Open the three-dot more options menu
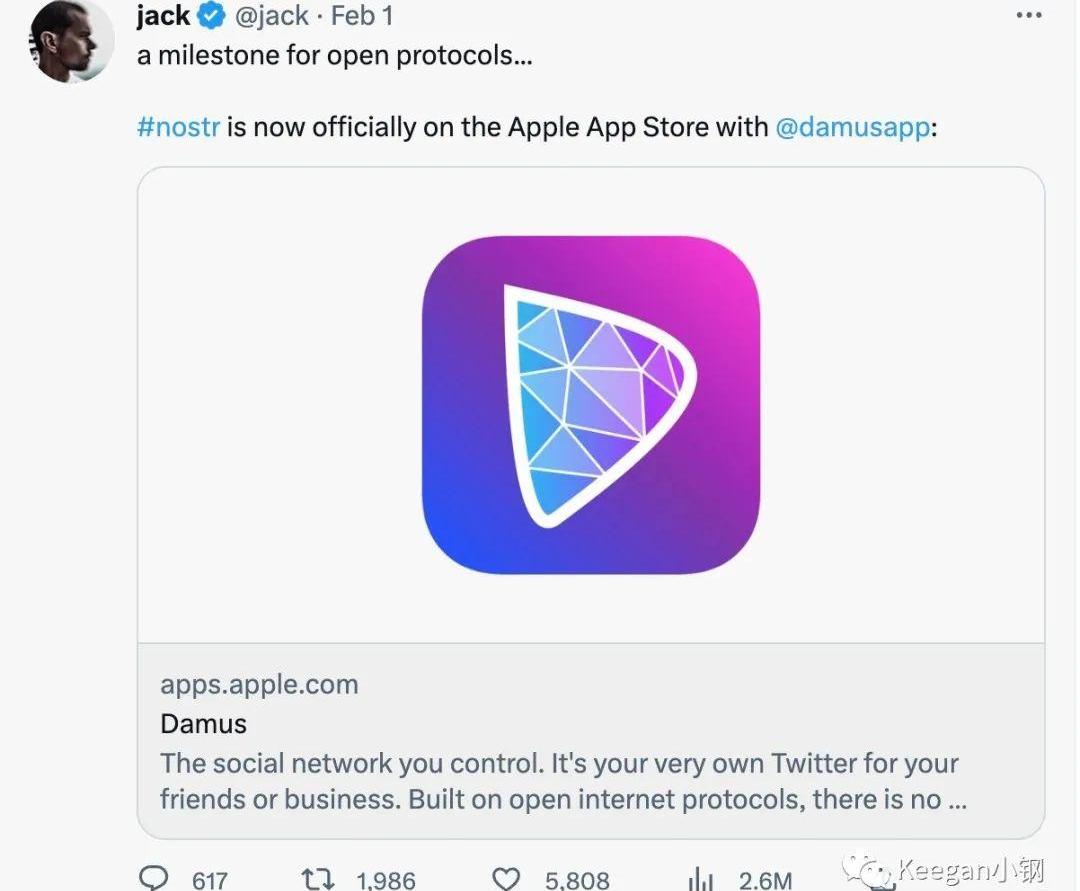The image size is (1080, 891). [1029, 16]
